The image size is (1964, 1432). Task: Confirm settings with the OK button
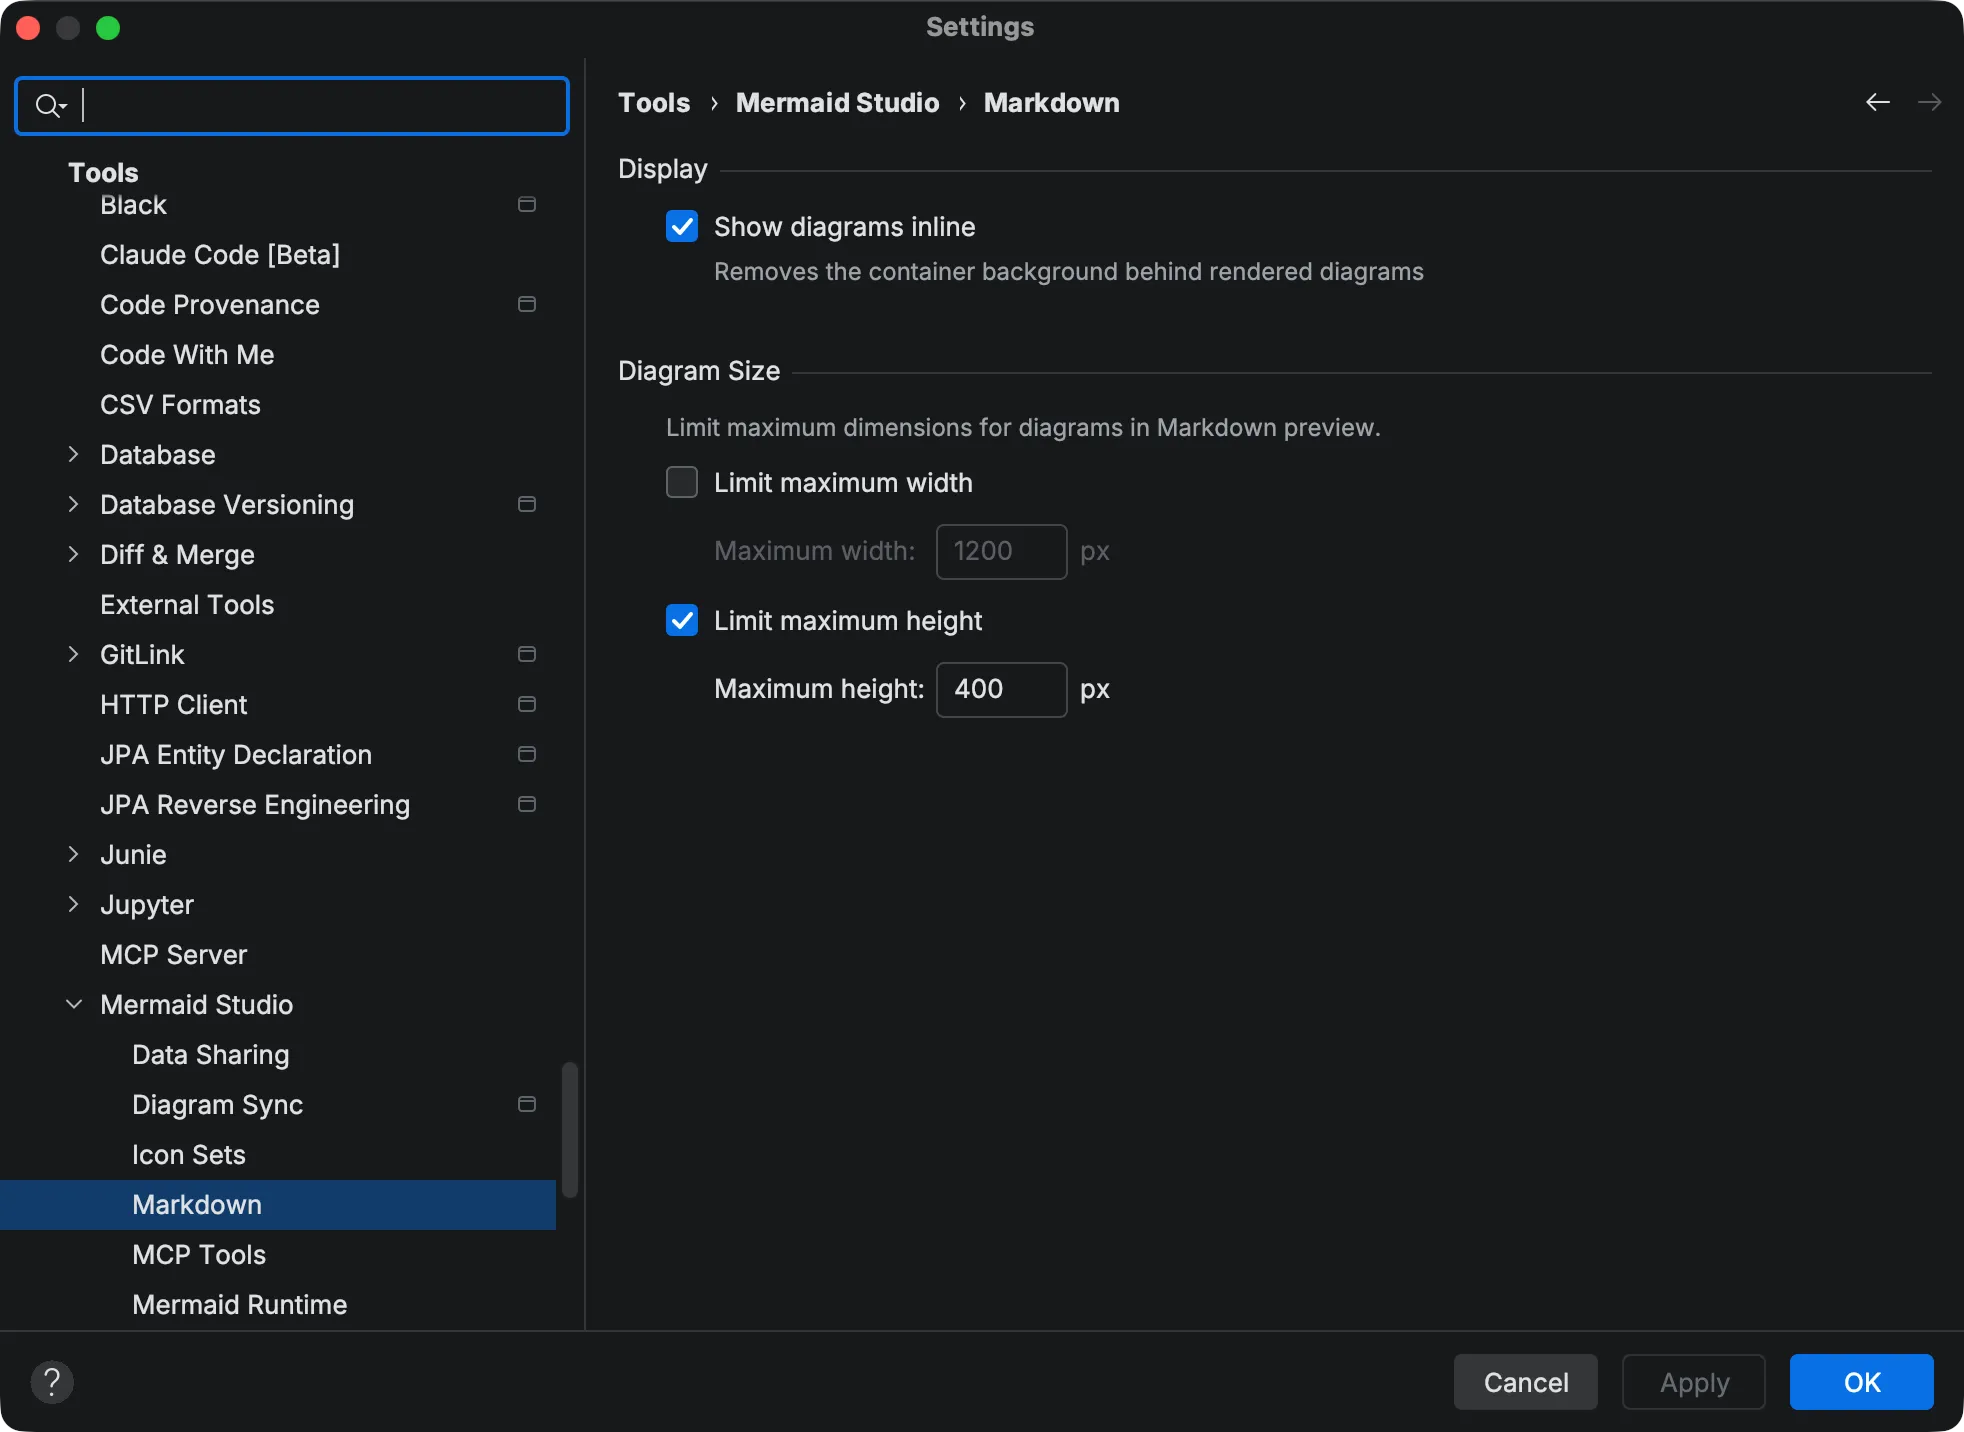(1859, 1382)
